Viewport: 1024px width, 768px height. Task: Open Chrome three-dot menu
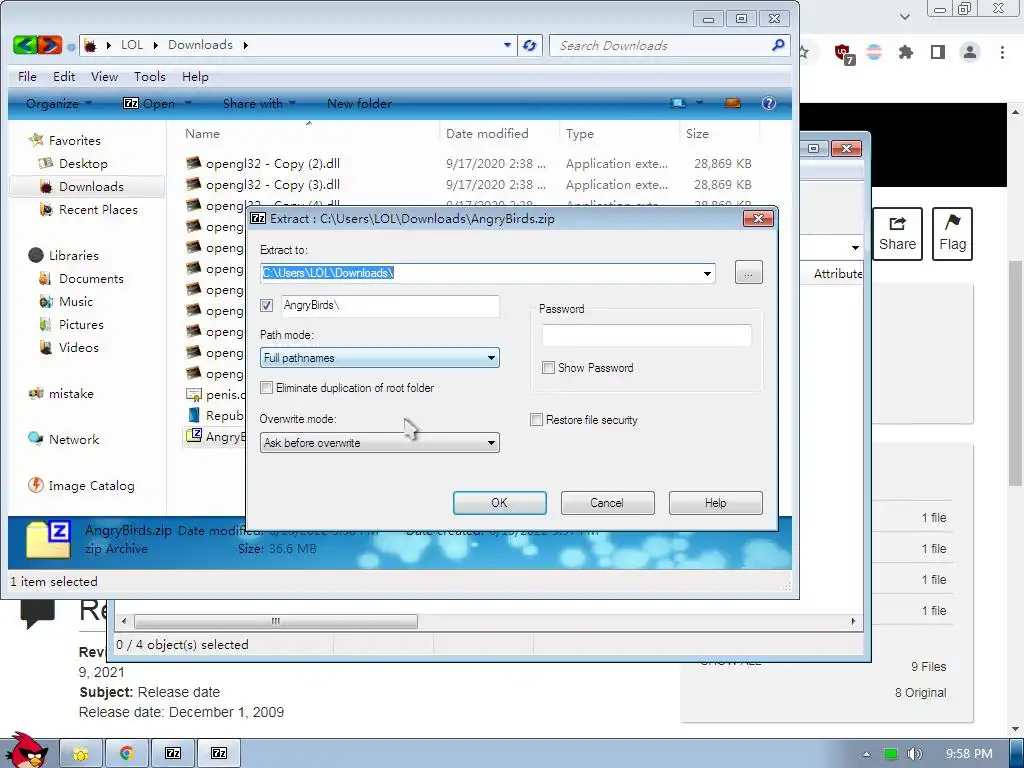[x=1002, y=52]
